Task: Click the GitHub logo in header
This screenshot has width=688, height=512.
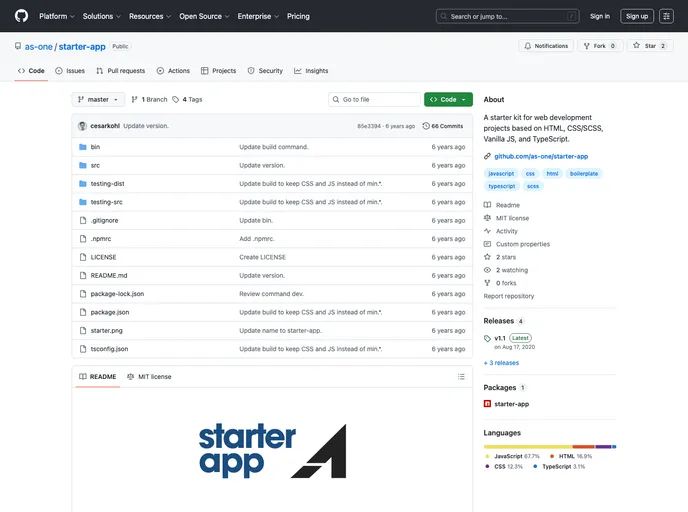Action: (21, 16)
